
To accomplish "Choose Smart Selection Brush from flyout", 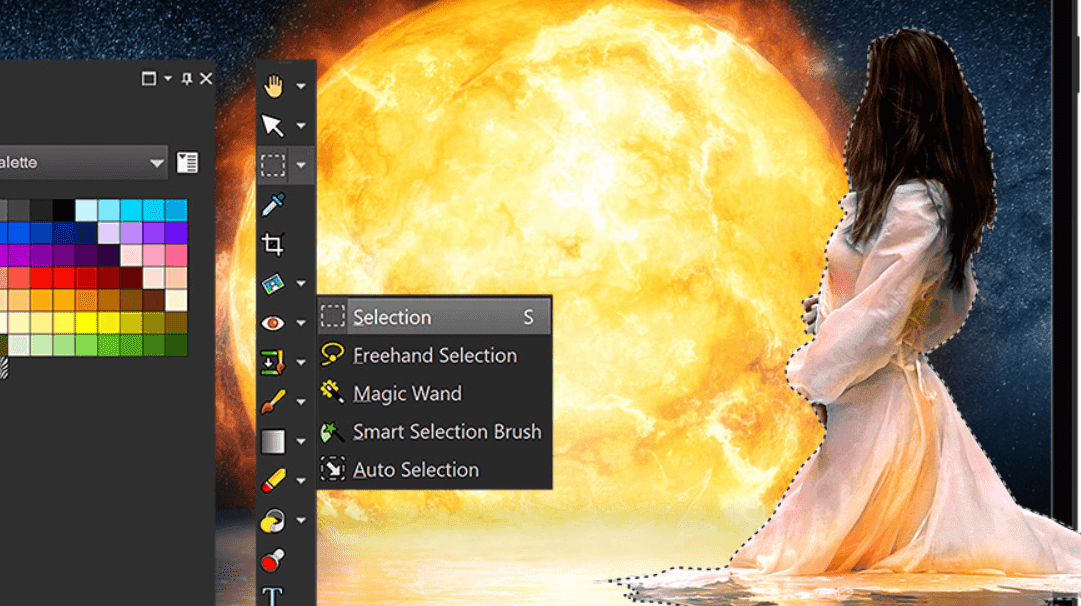I will tap(434, 432).
